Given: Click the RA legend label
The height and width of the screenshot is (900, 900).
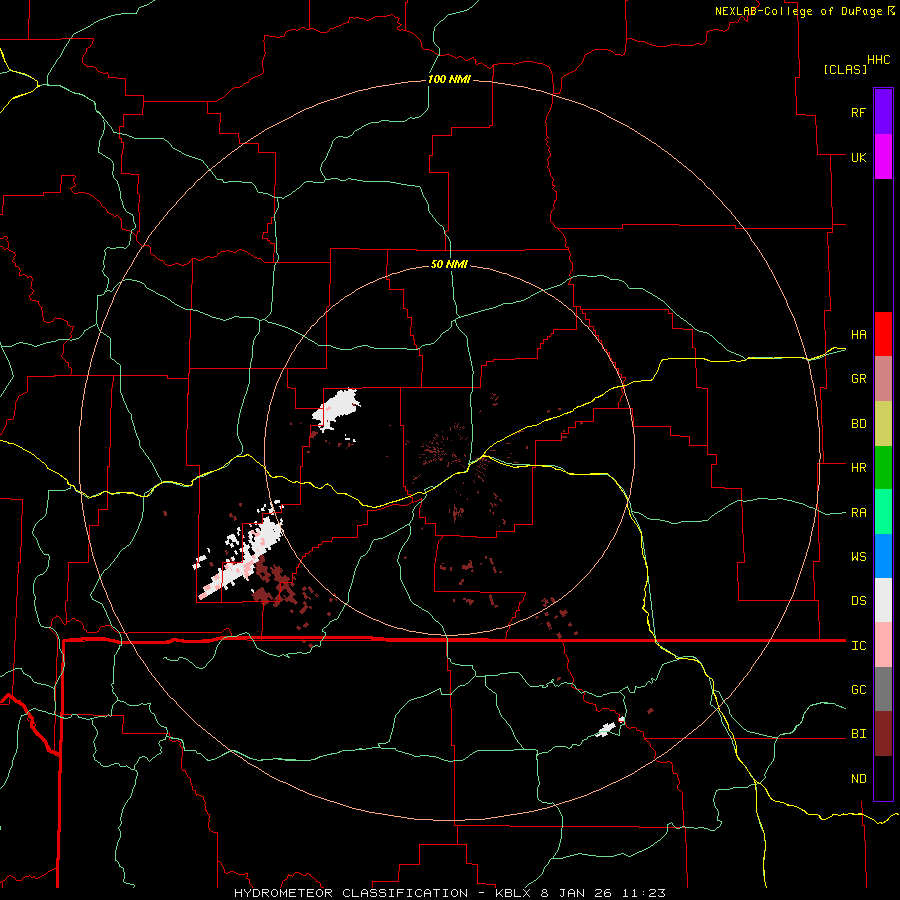Looking at the screenshot, I should (859, 513).
